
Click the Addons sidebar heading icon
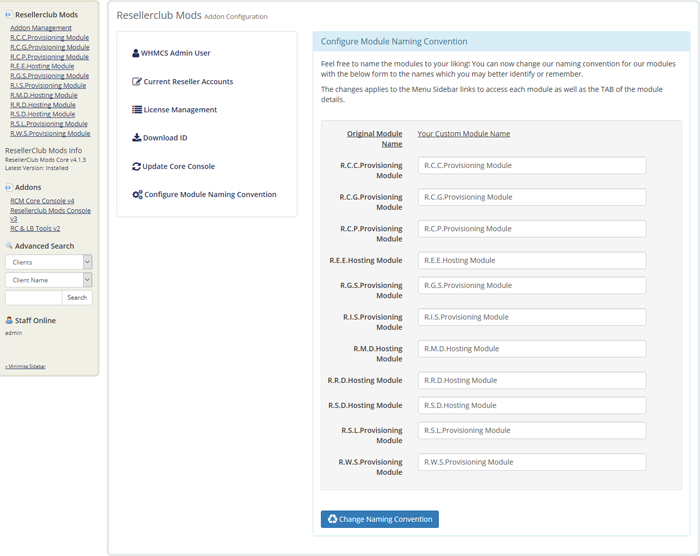(8, 187)
